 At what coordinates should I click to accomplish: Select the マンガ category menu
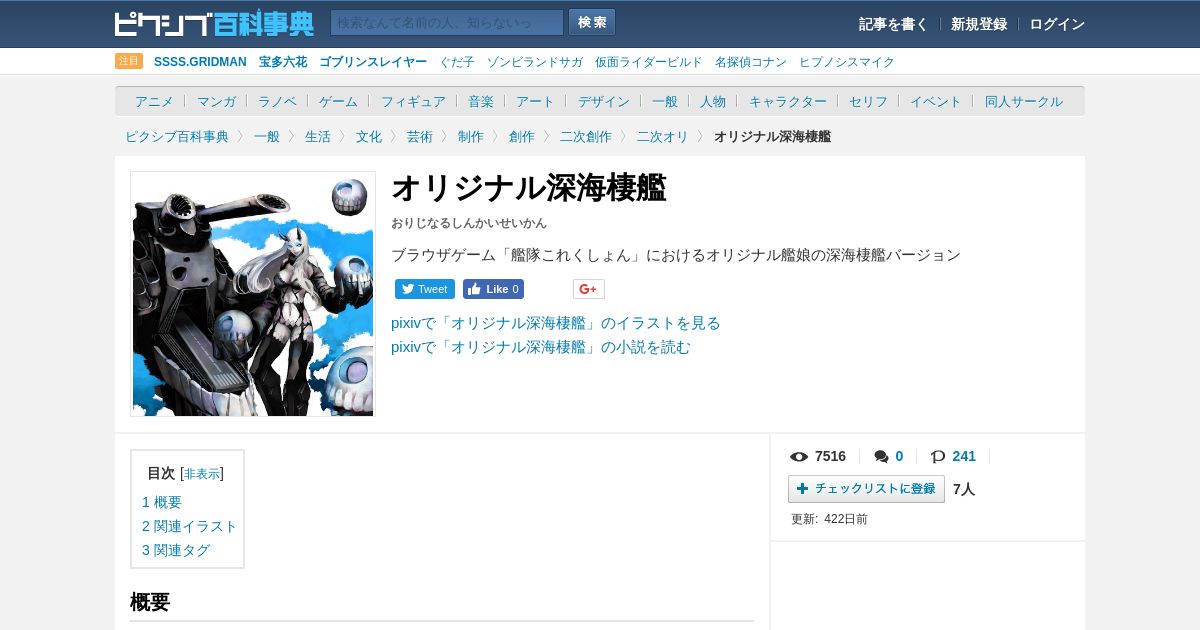tap(216, 101)
